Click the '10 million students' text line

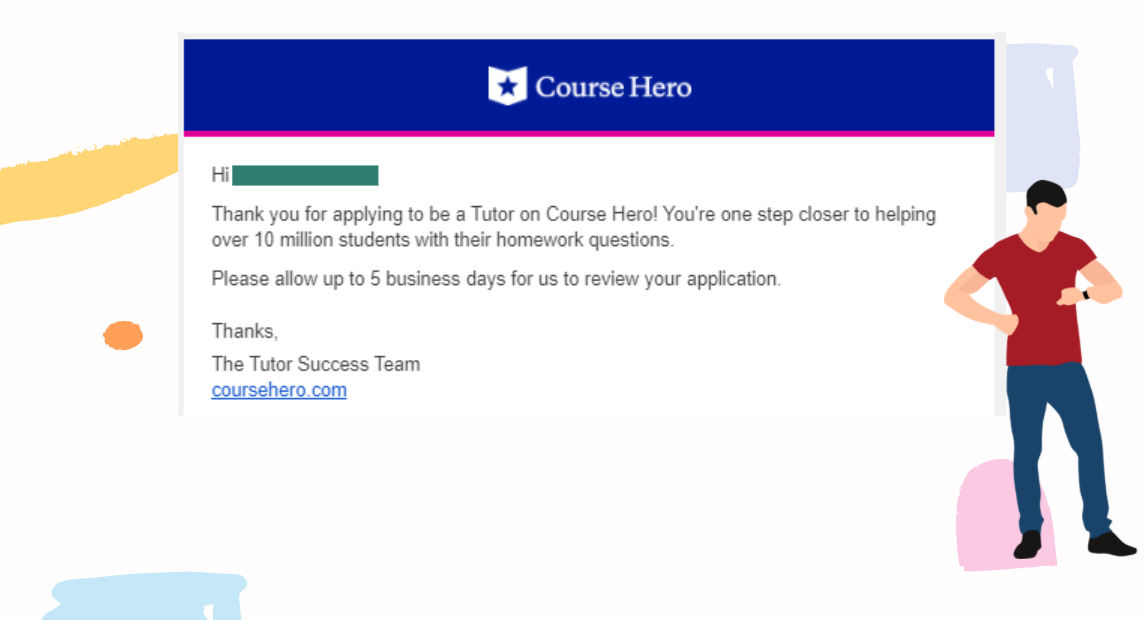tap(442, 240)
